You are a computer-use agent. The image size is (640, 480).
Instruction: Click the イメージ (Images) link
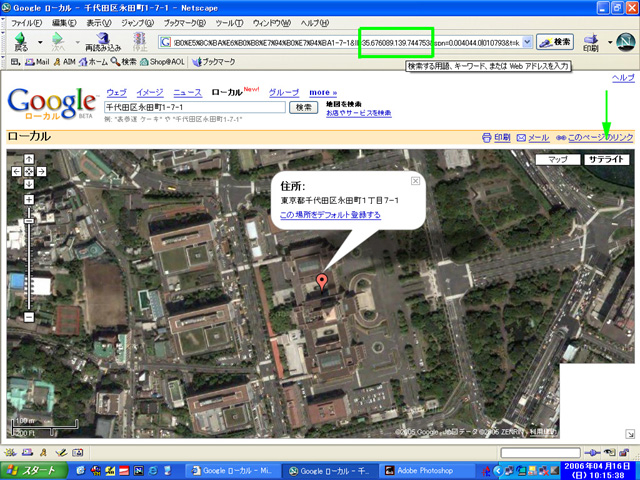point(150,93)
